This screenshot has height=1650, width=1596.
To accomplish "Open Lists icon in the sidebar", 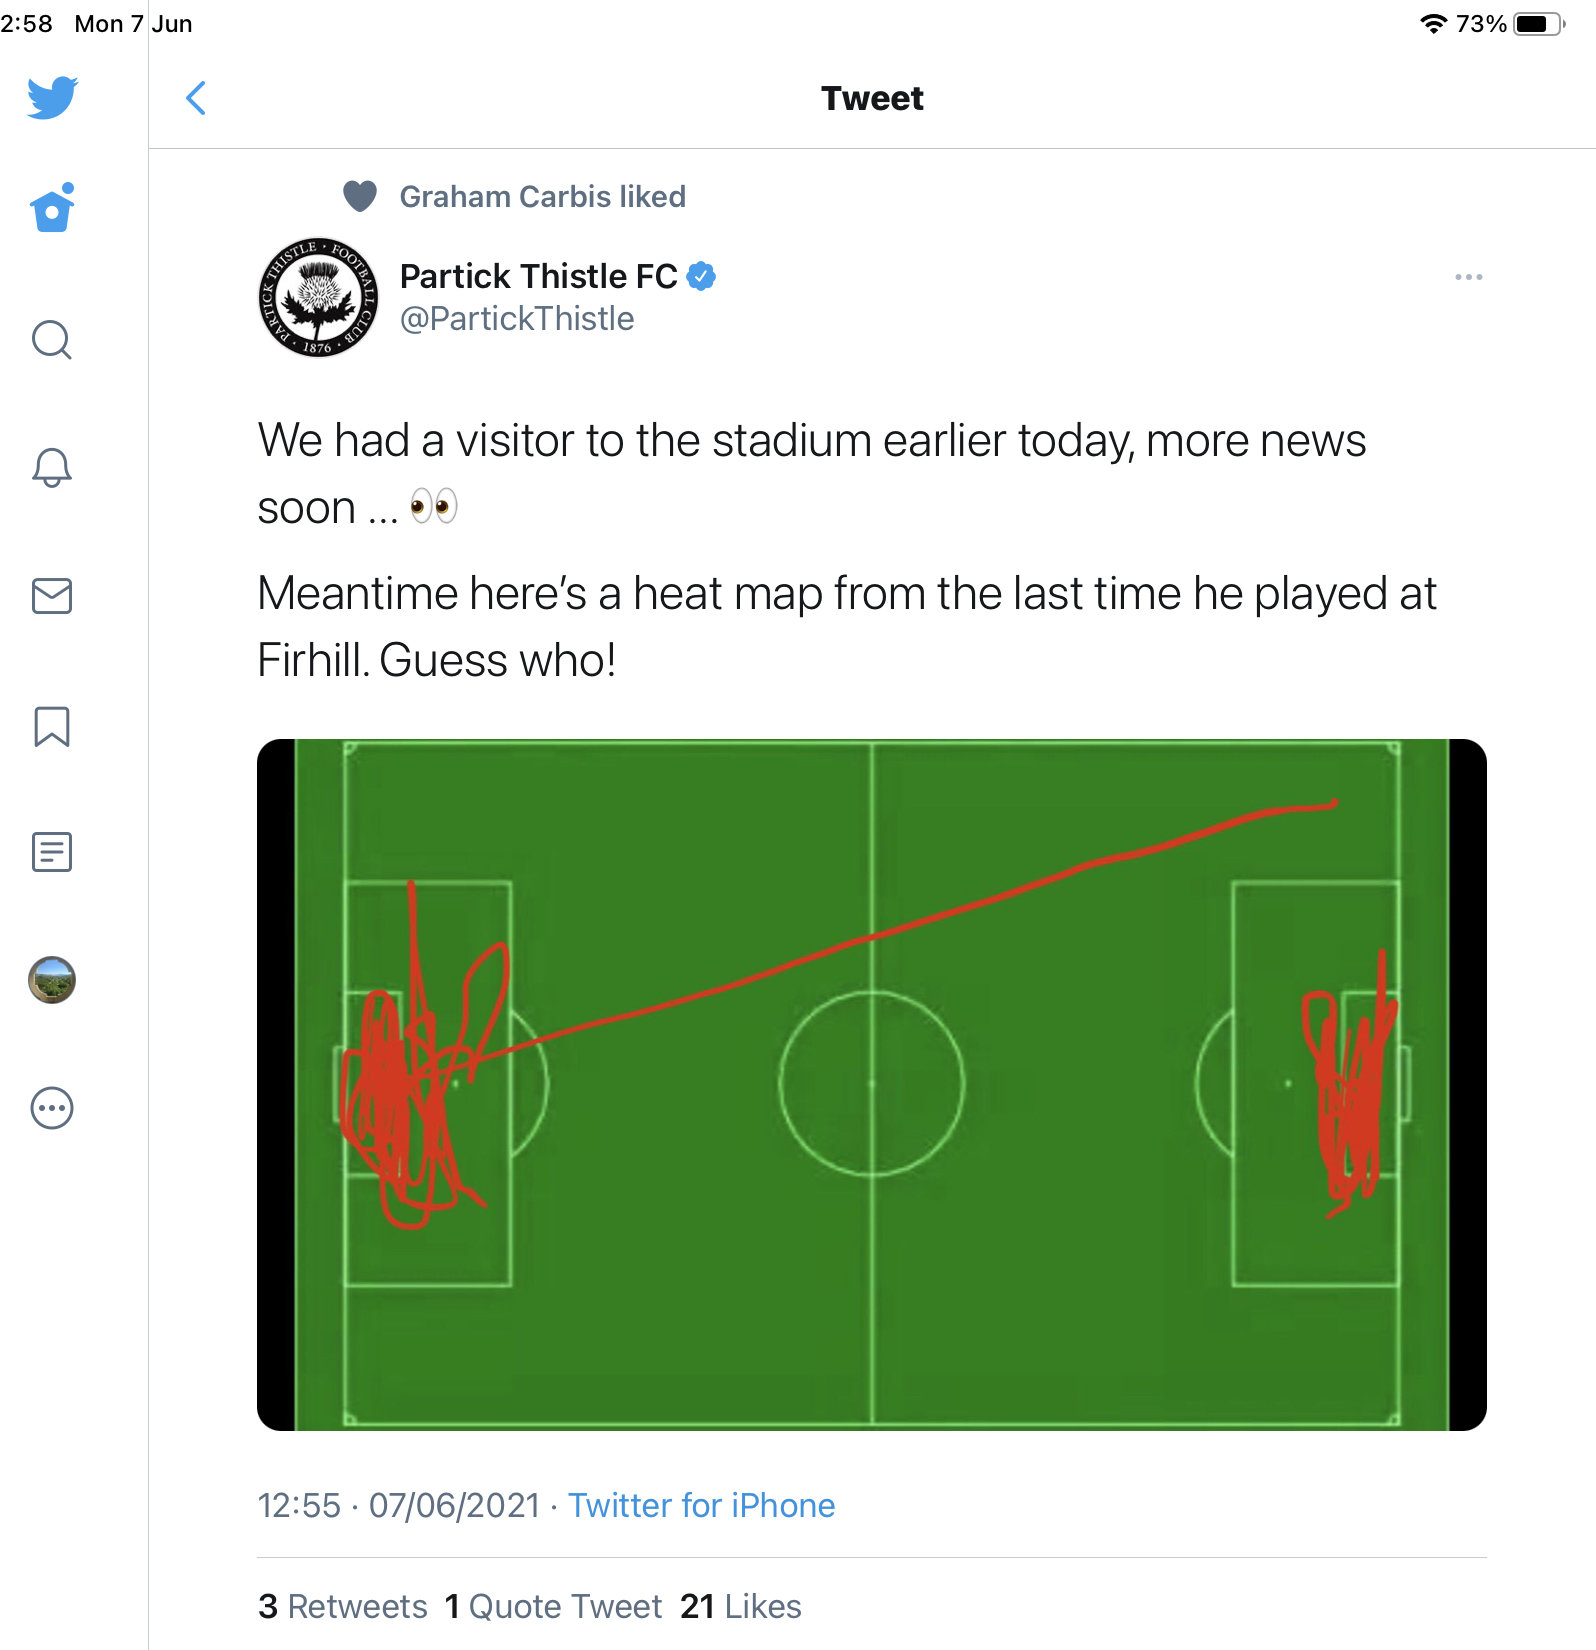I will click(x=52, y=852).
